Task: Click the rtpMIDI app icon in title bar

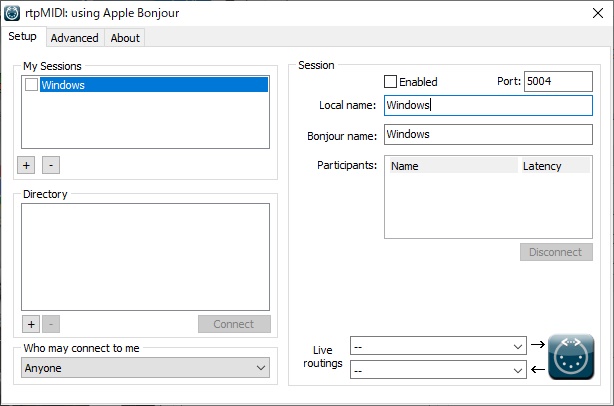Action: [12, 13]
